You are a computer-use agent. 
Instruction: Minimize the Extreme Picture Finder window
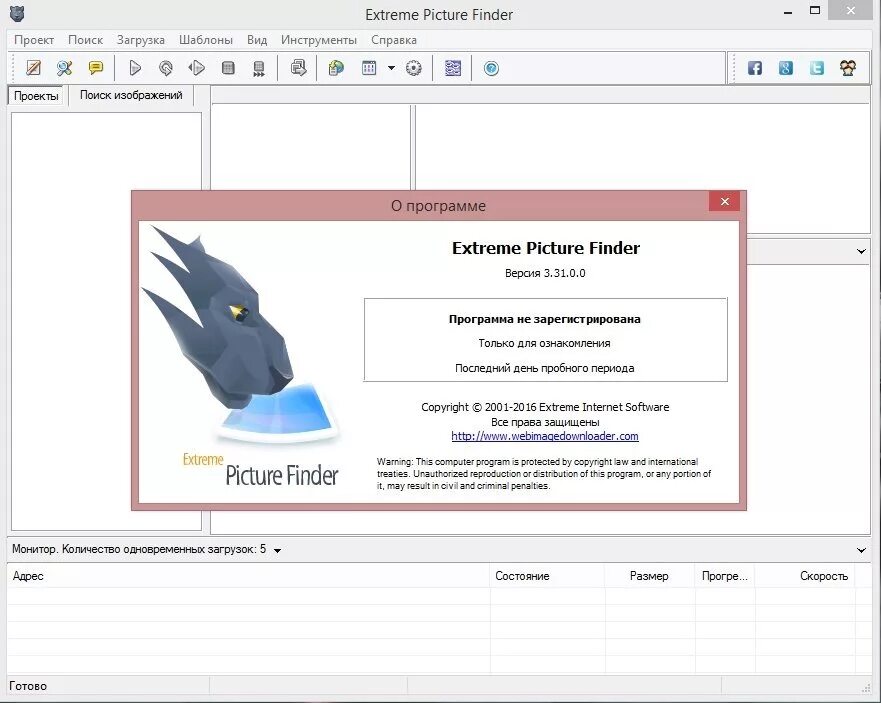(788, 12)
